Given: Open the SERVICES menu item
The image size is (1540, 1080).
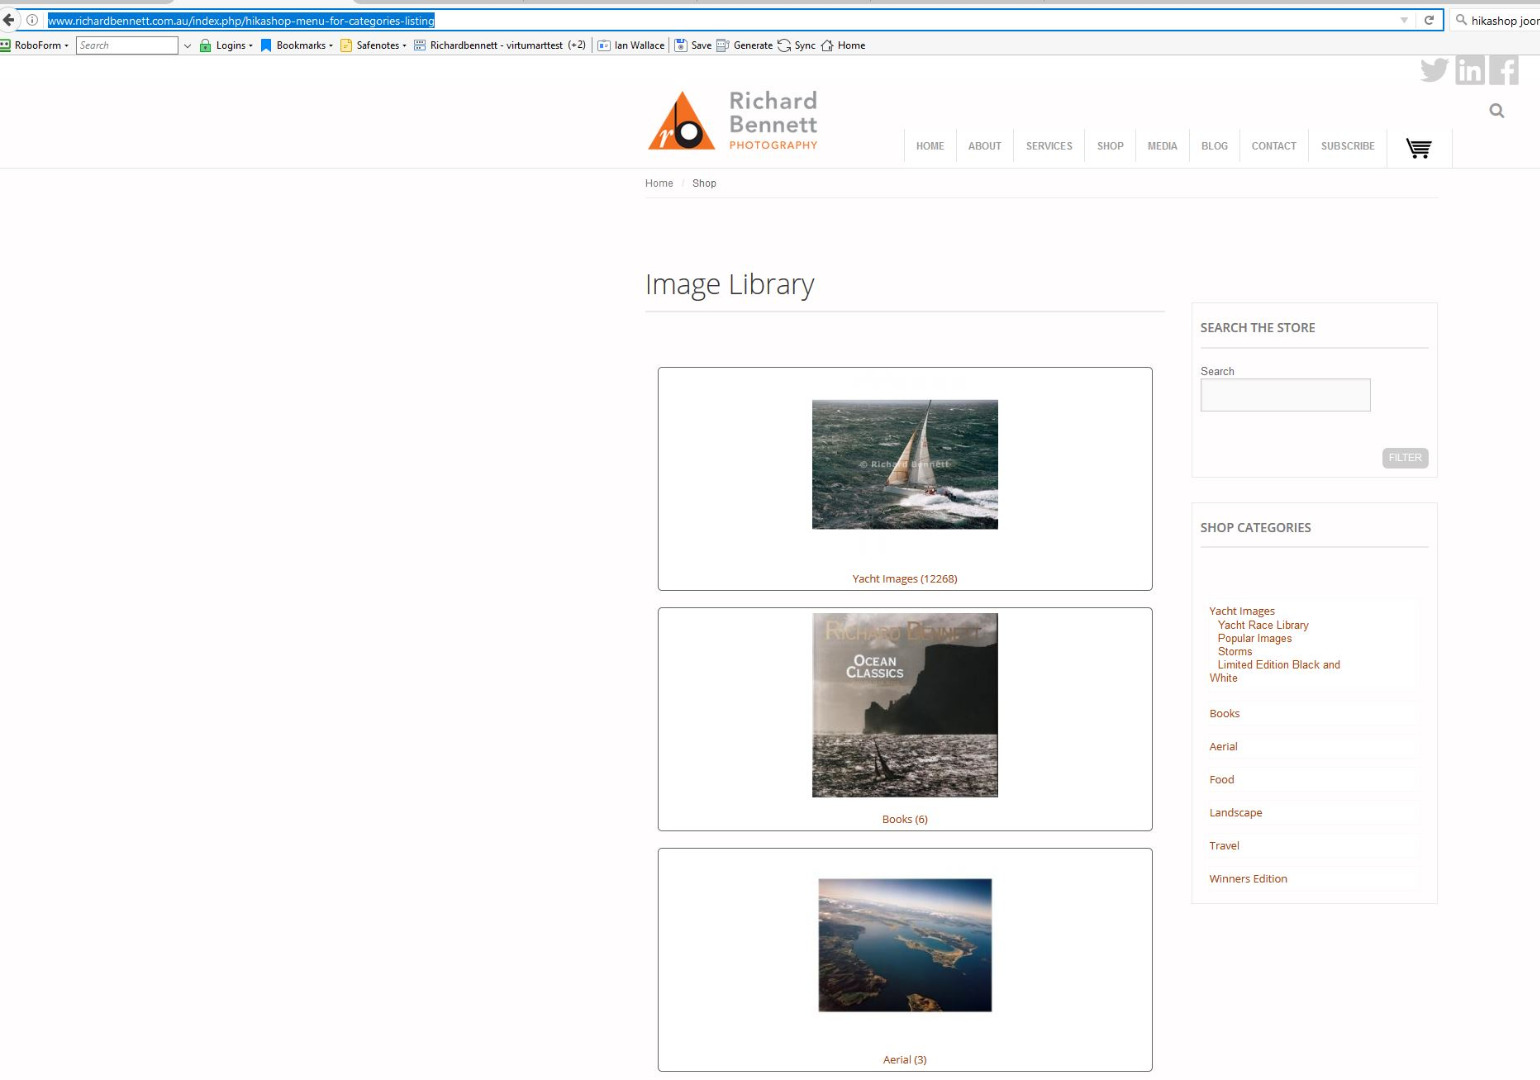Looking at the screenshot, I should pyautogui.click(x=1049, y=146).
